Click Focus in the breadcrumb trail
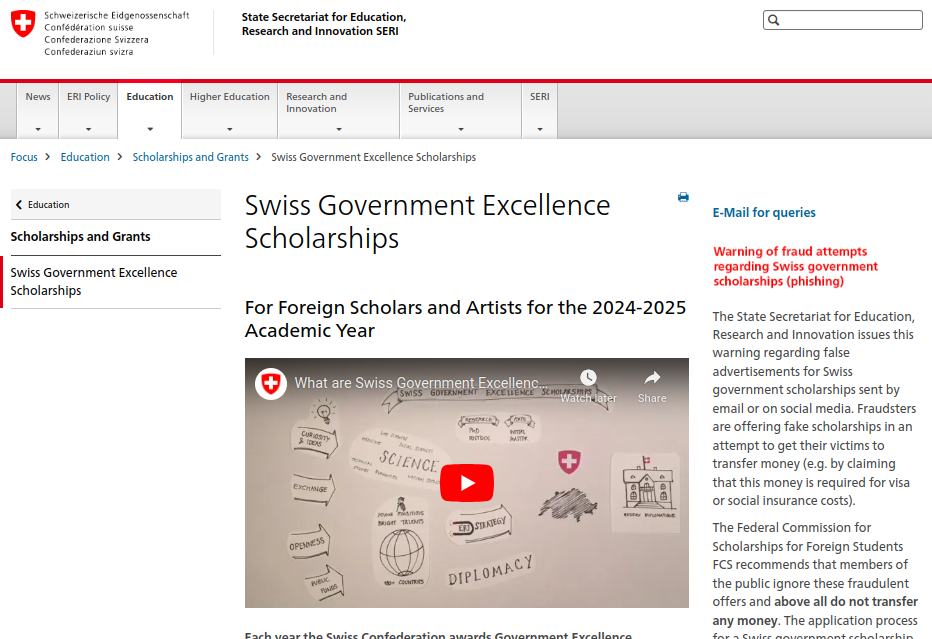Viewport: 932px width, 639px height. 23,157
